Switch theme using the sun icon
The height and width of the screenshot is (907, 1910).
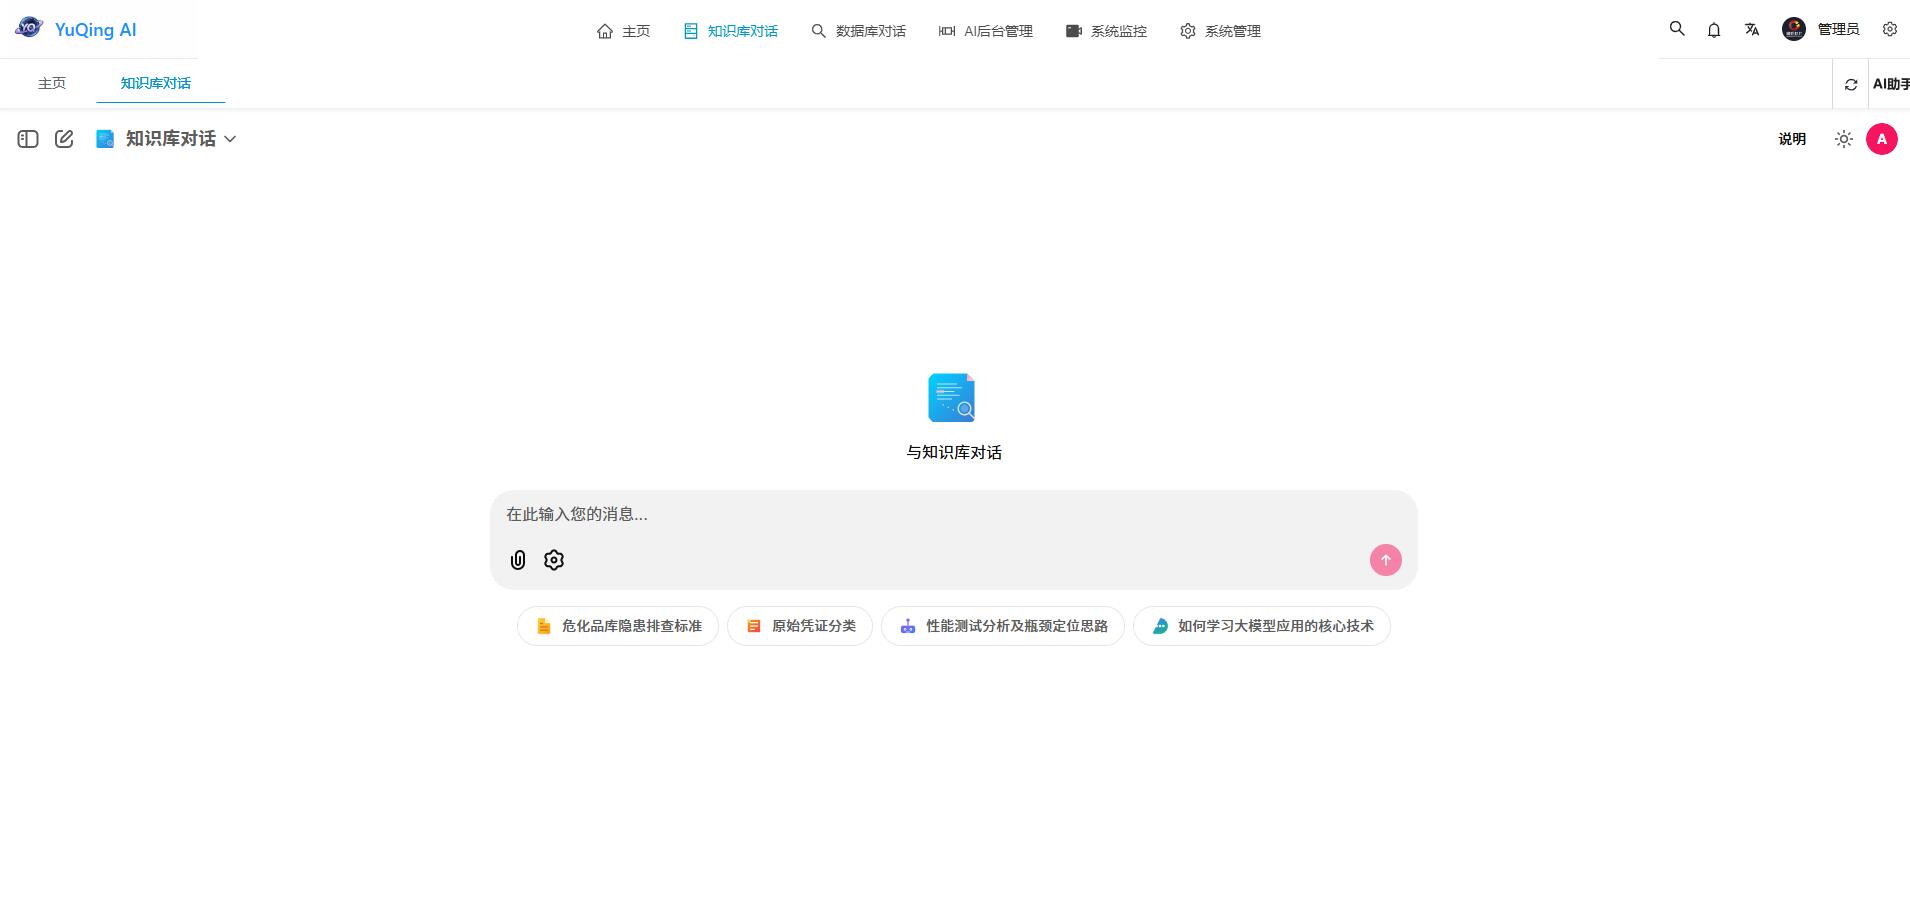[1843, 139]
